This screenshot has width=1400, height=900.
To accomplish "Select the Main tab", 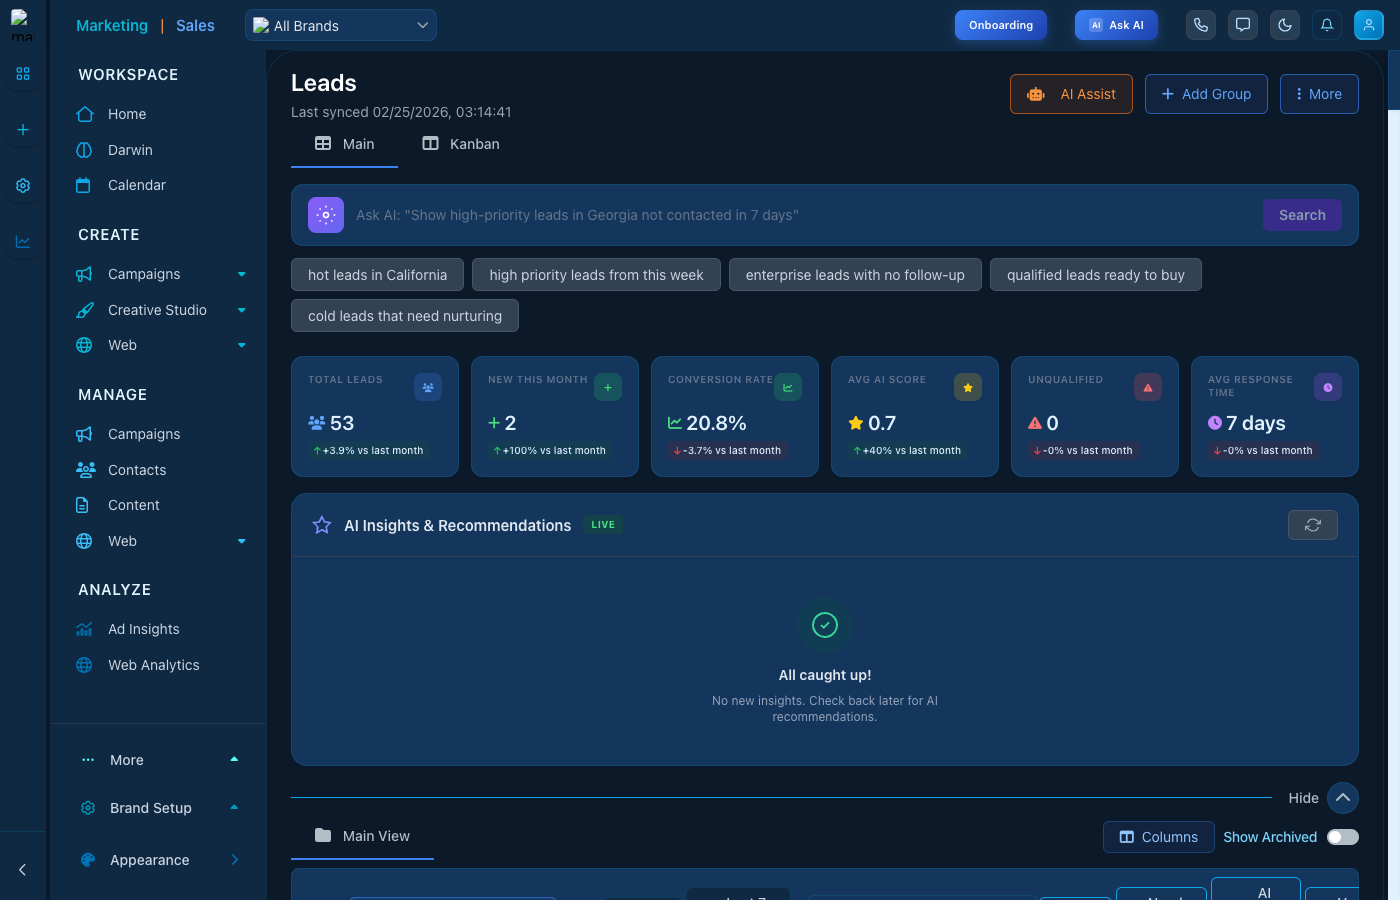I will pyautogui.click(x=345, y=144).
